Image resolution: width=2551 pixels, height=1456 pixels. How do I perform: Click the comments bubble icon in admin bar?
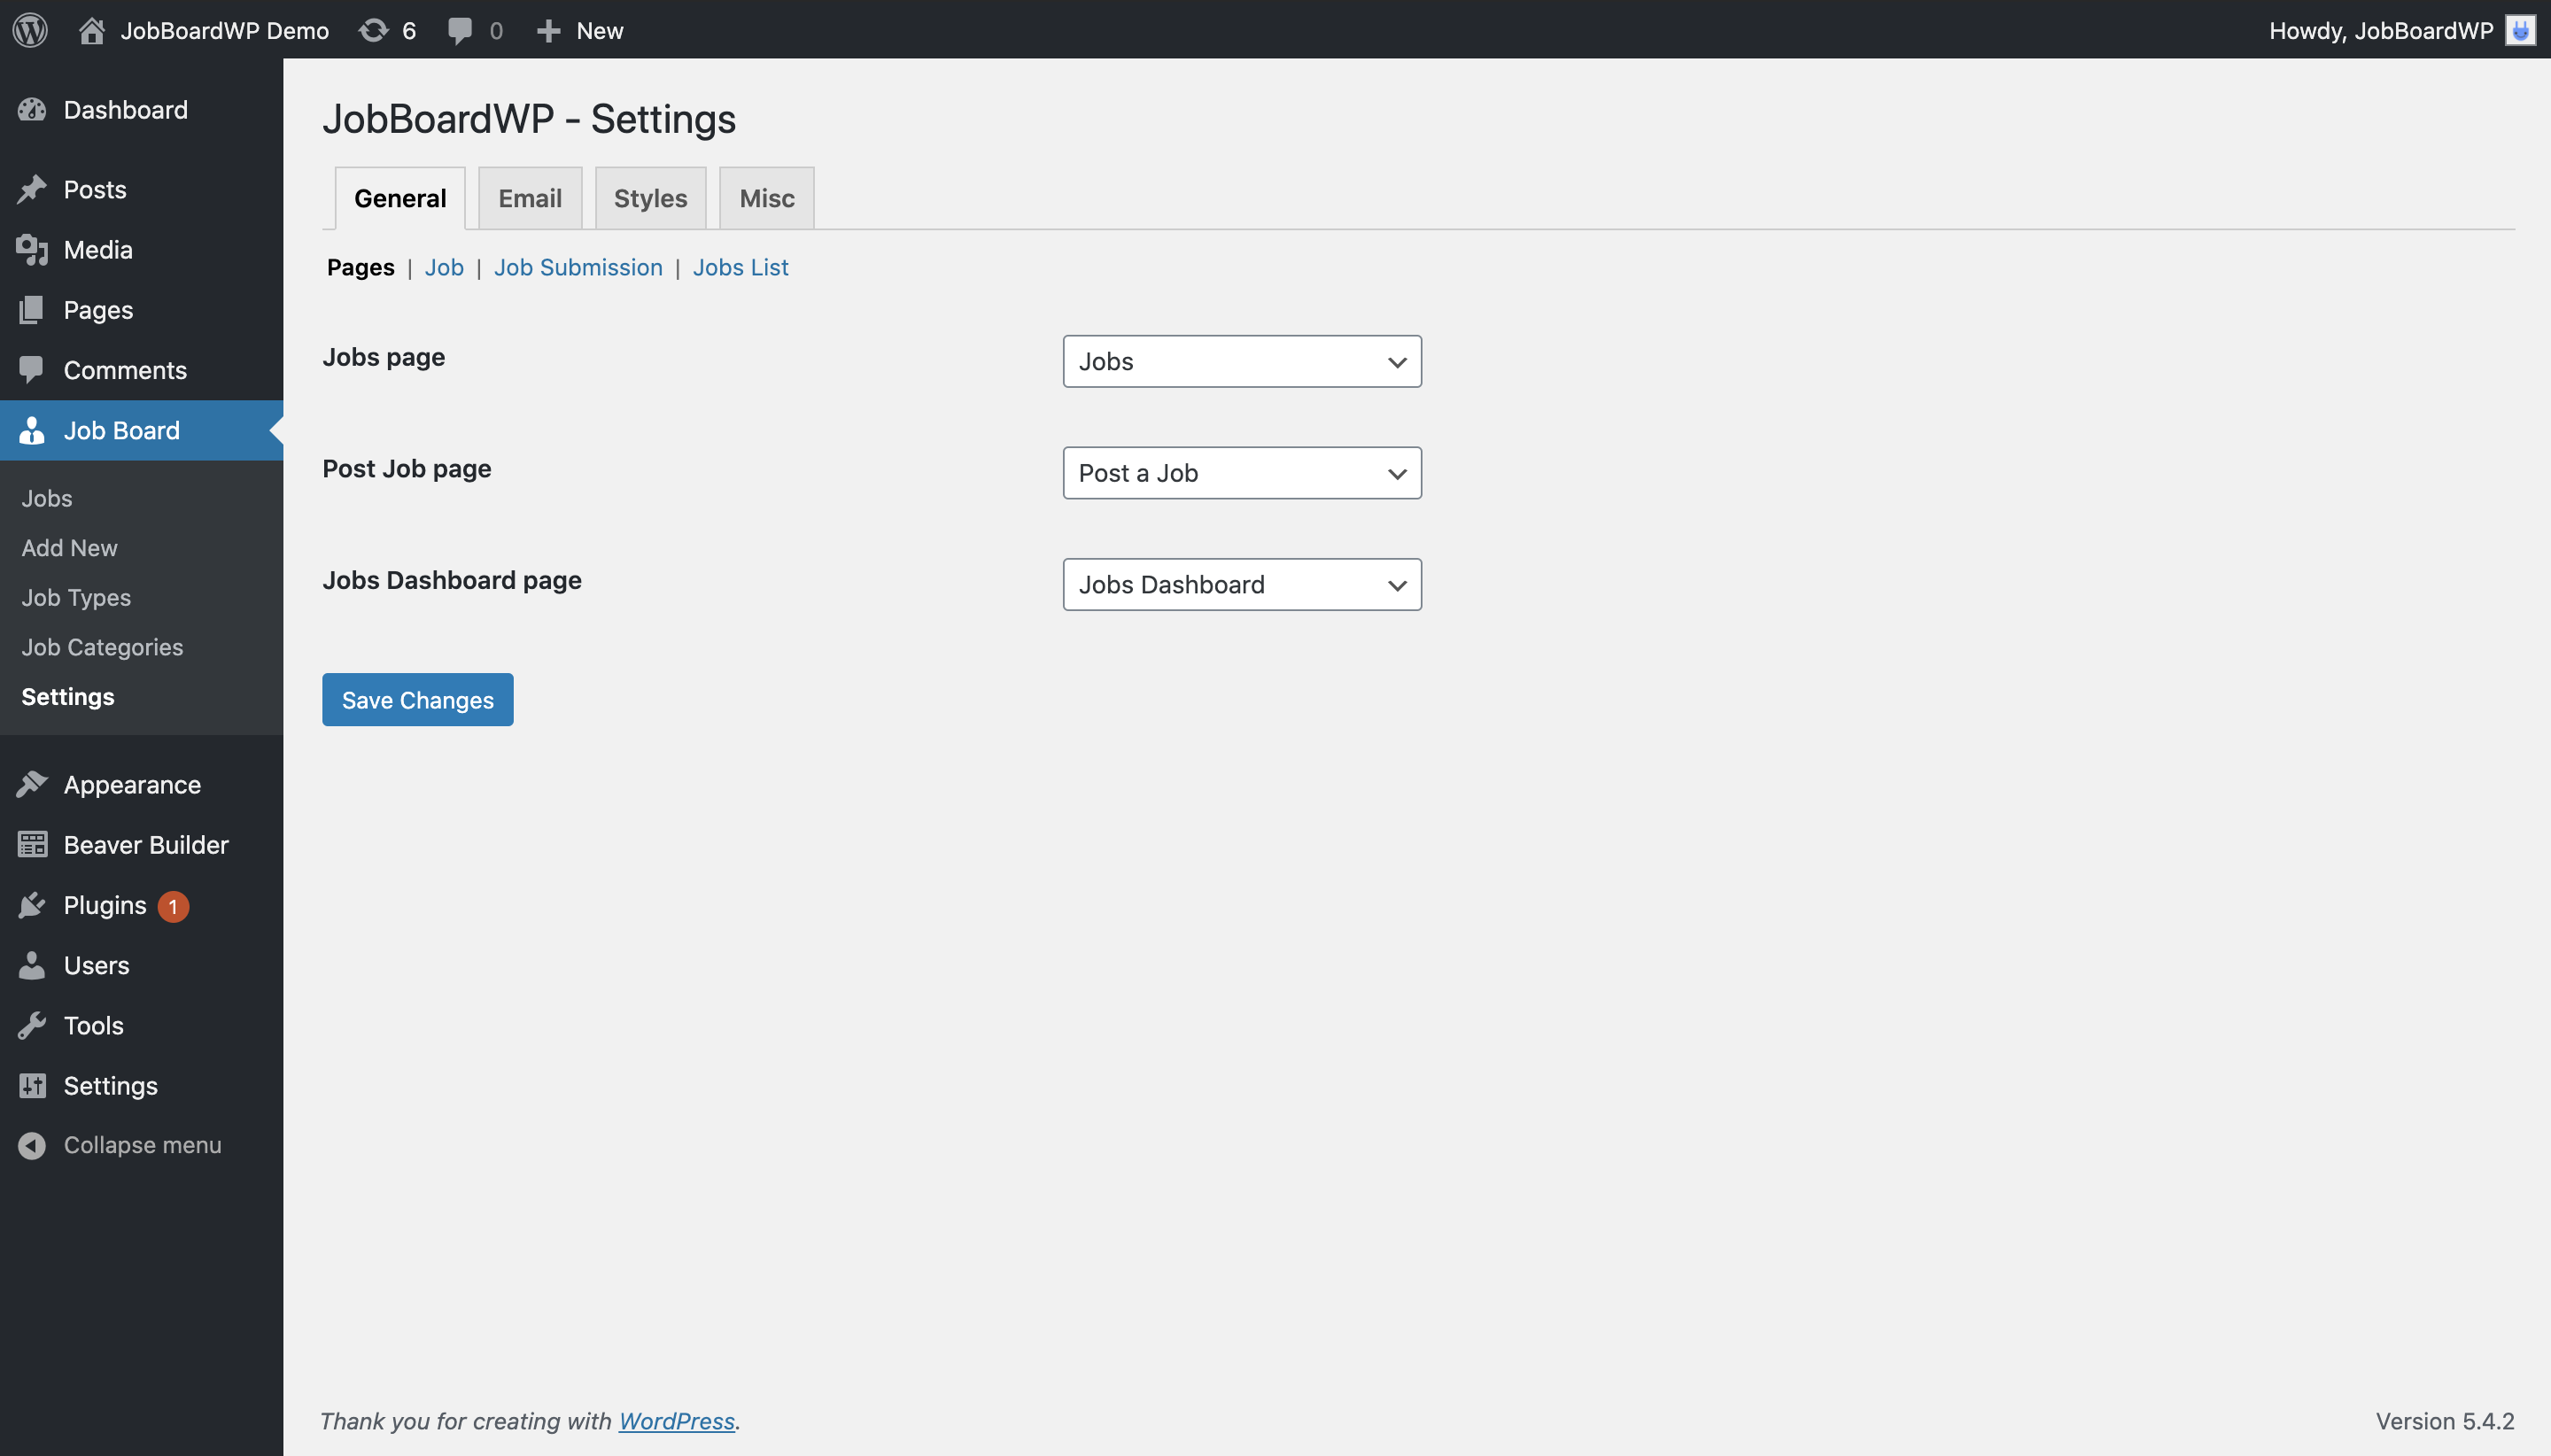click(459, 30)
